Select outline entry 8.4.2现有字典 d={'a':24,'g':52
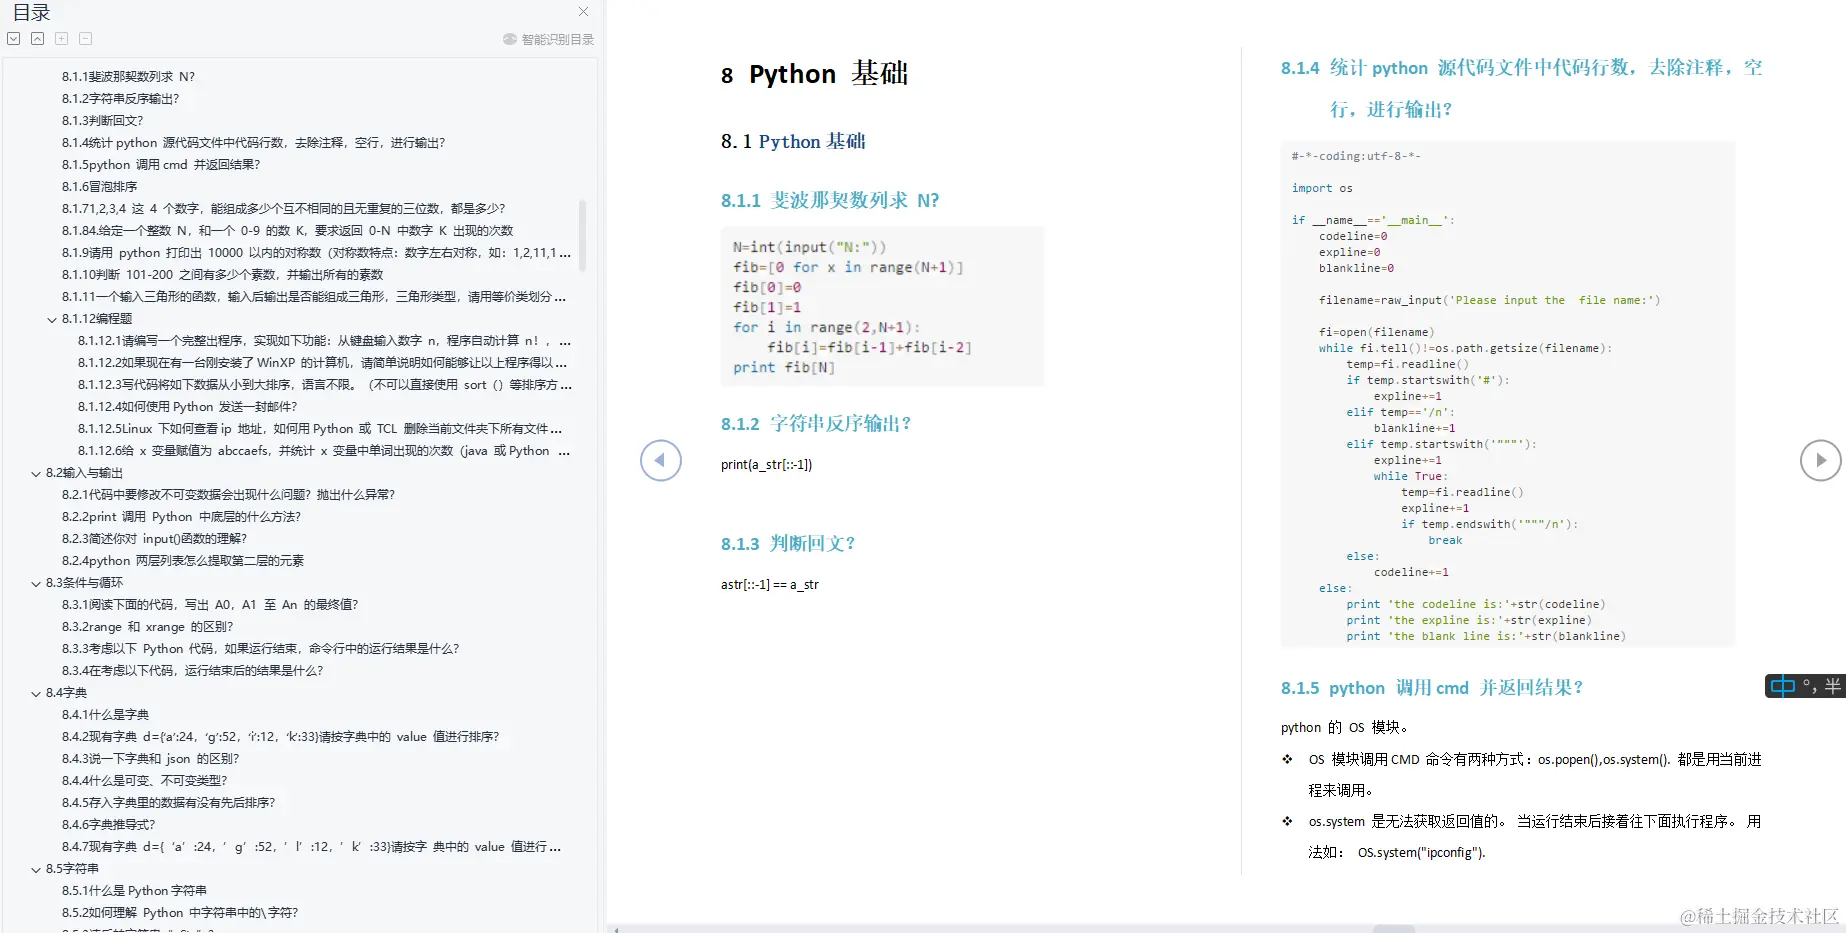The width and height of the screenshot is (1846, 933). coord(280,737)
